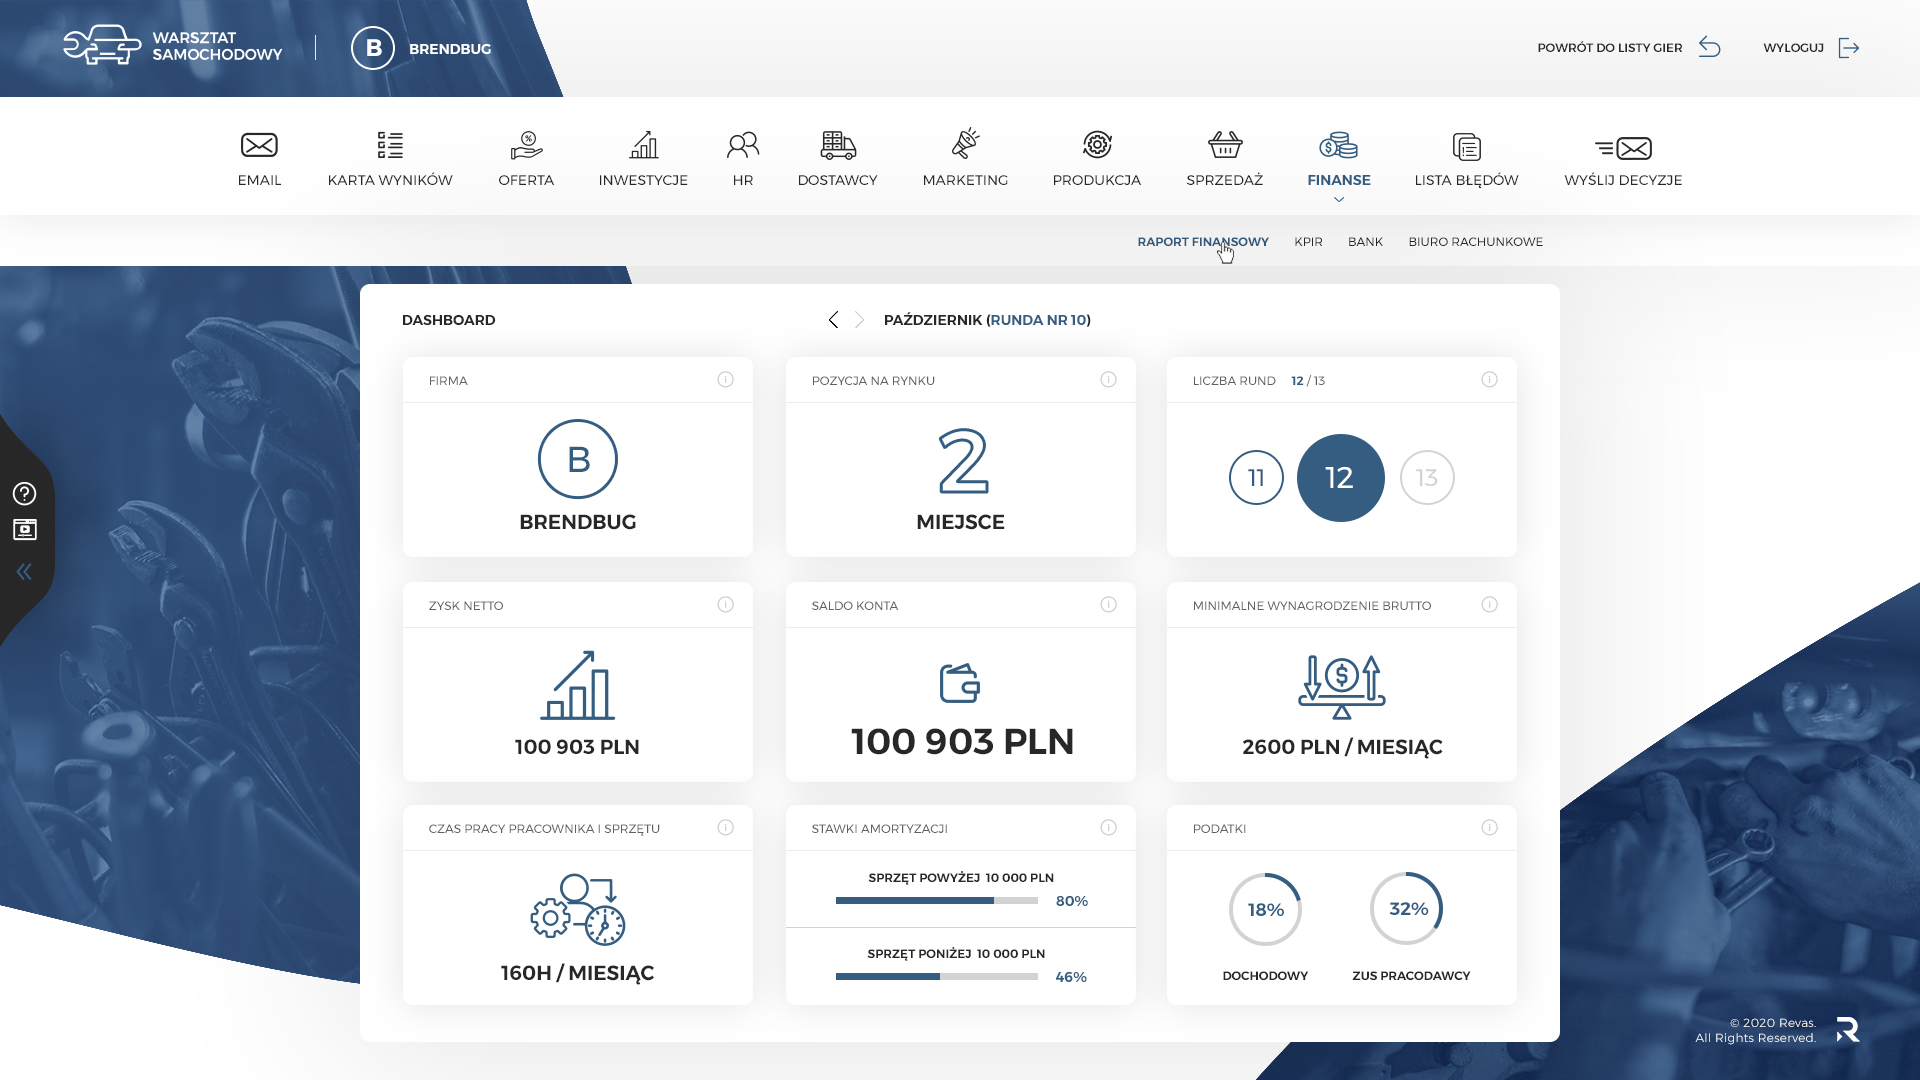Click the 80% depreciation progress bar
The width and height of the screenshot is (1920, 1080).
[936, 901]
